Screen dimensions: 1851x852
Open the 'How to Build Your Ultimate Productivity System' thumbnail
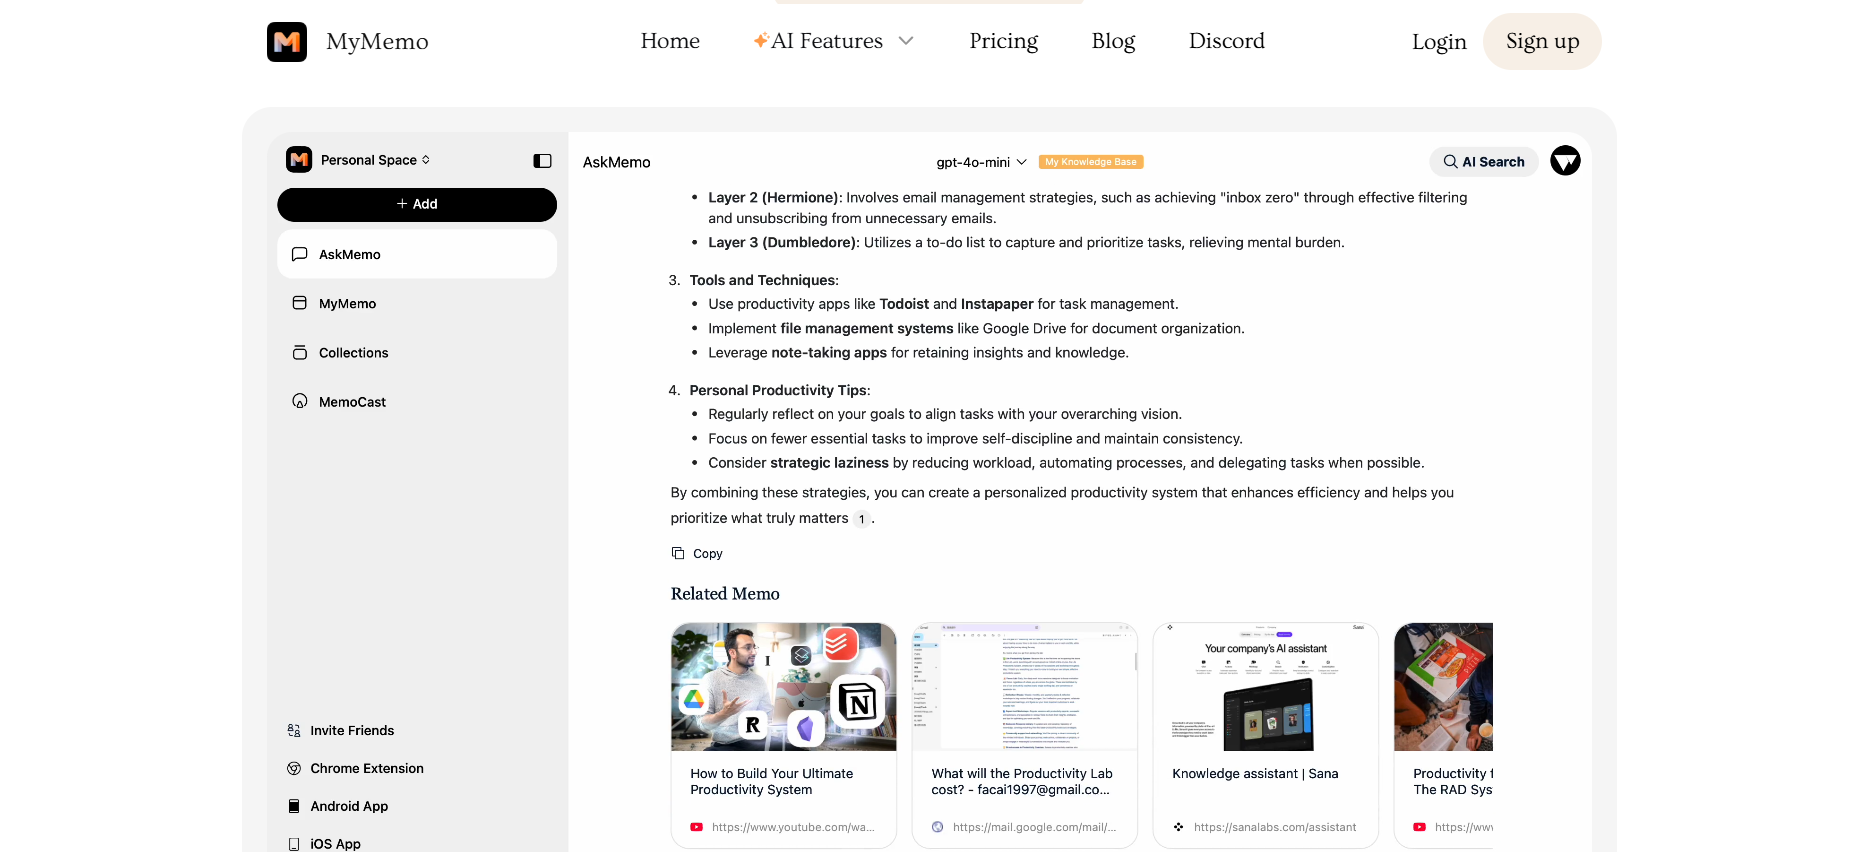coord(784,687)
